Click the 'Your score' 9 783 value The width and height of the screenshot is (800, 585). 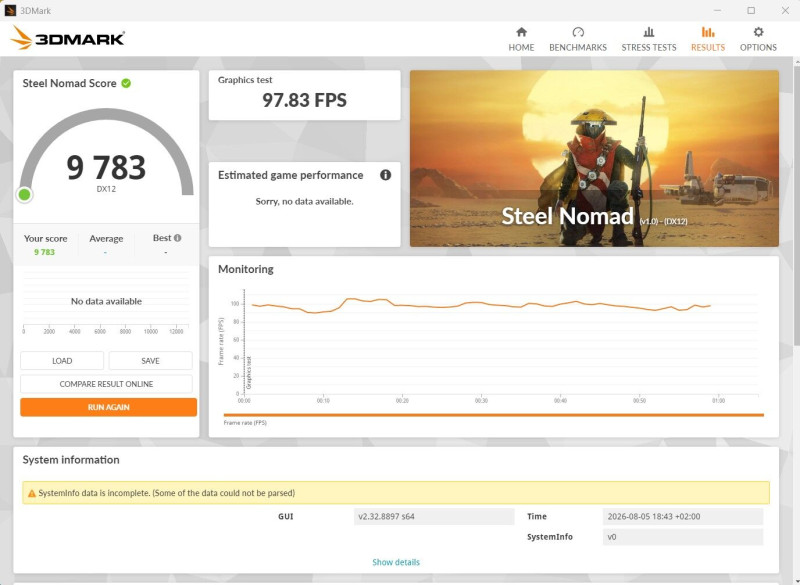(44, 252)
